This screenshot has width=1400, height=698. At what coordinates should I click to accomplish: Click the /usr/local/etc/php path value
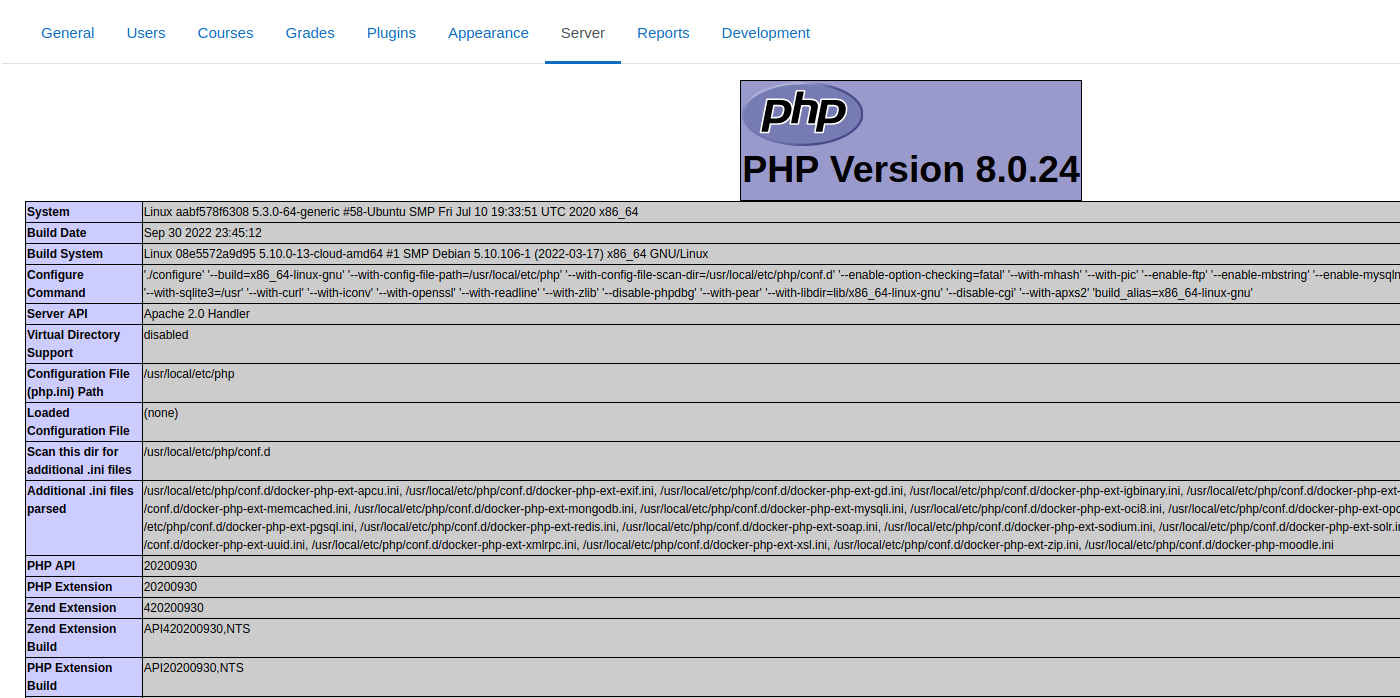(189, 374)
